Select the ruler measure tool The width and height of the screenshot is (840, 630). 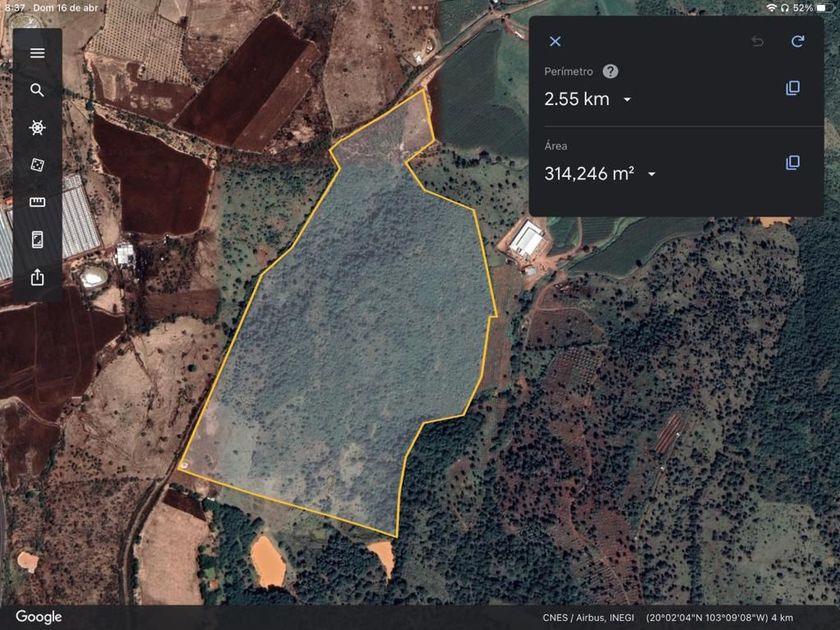pyautogui.click(x=37, y=202)
